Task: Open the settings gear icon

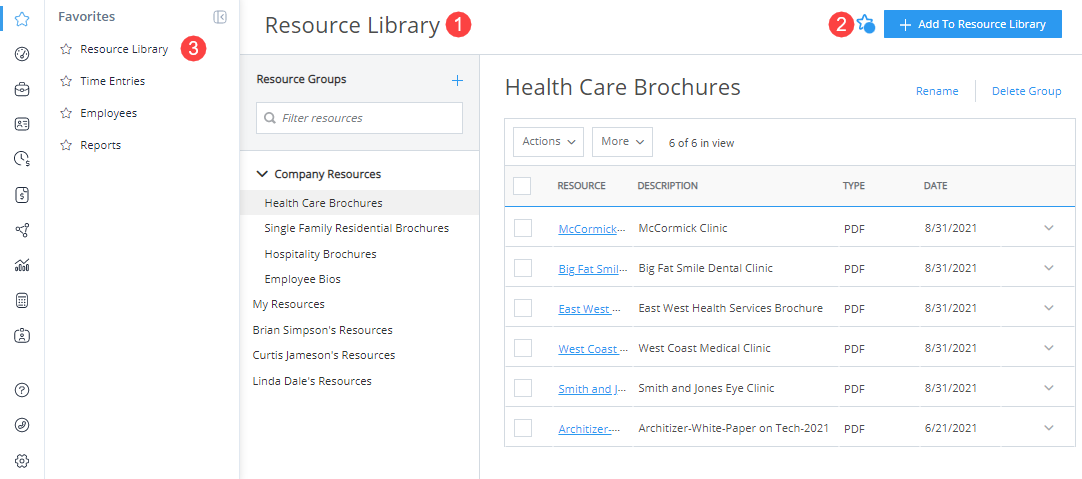Action: point(22,460)
